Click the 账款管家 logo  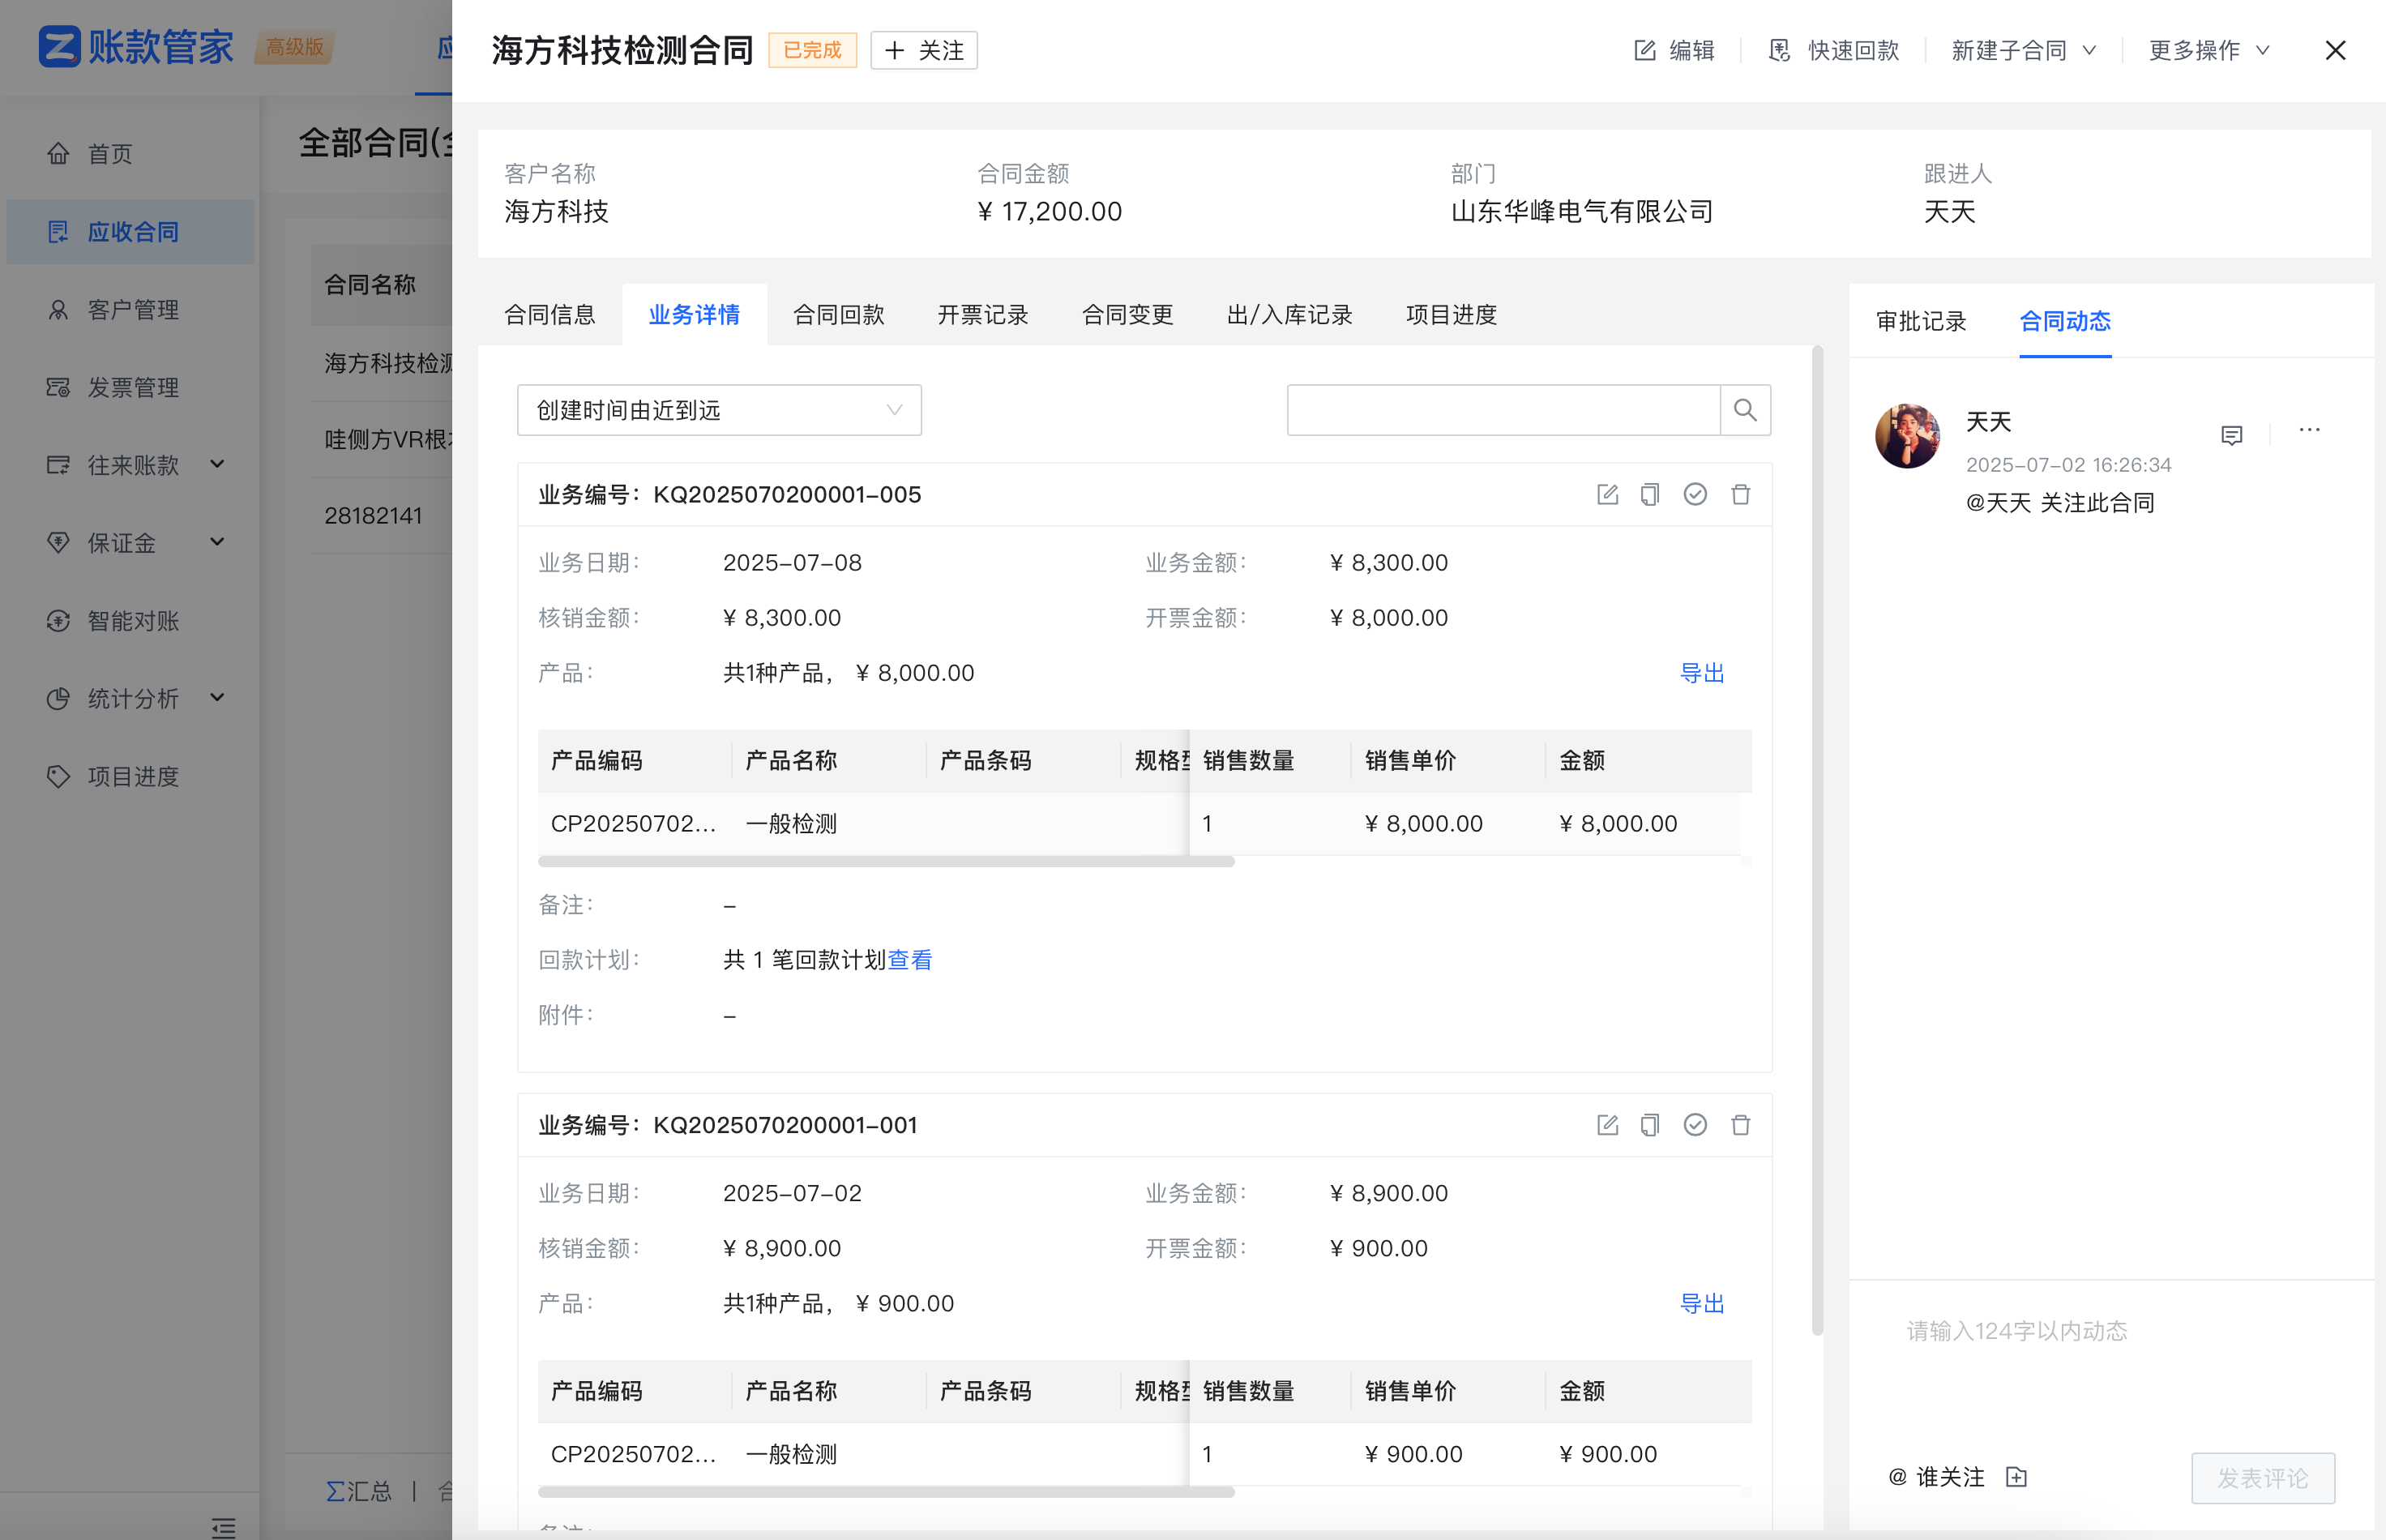pyautogui.click(x=136, y=47)
